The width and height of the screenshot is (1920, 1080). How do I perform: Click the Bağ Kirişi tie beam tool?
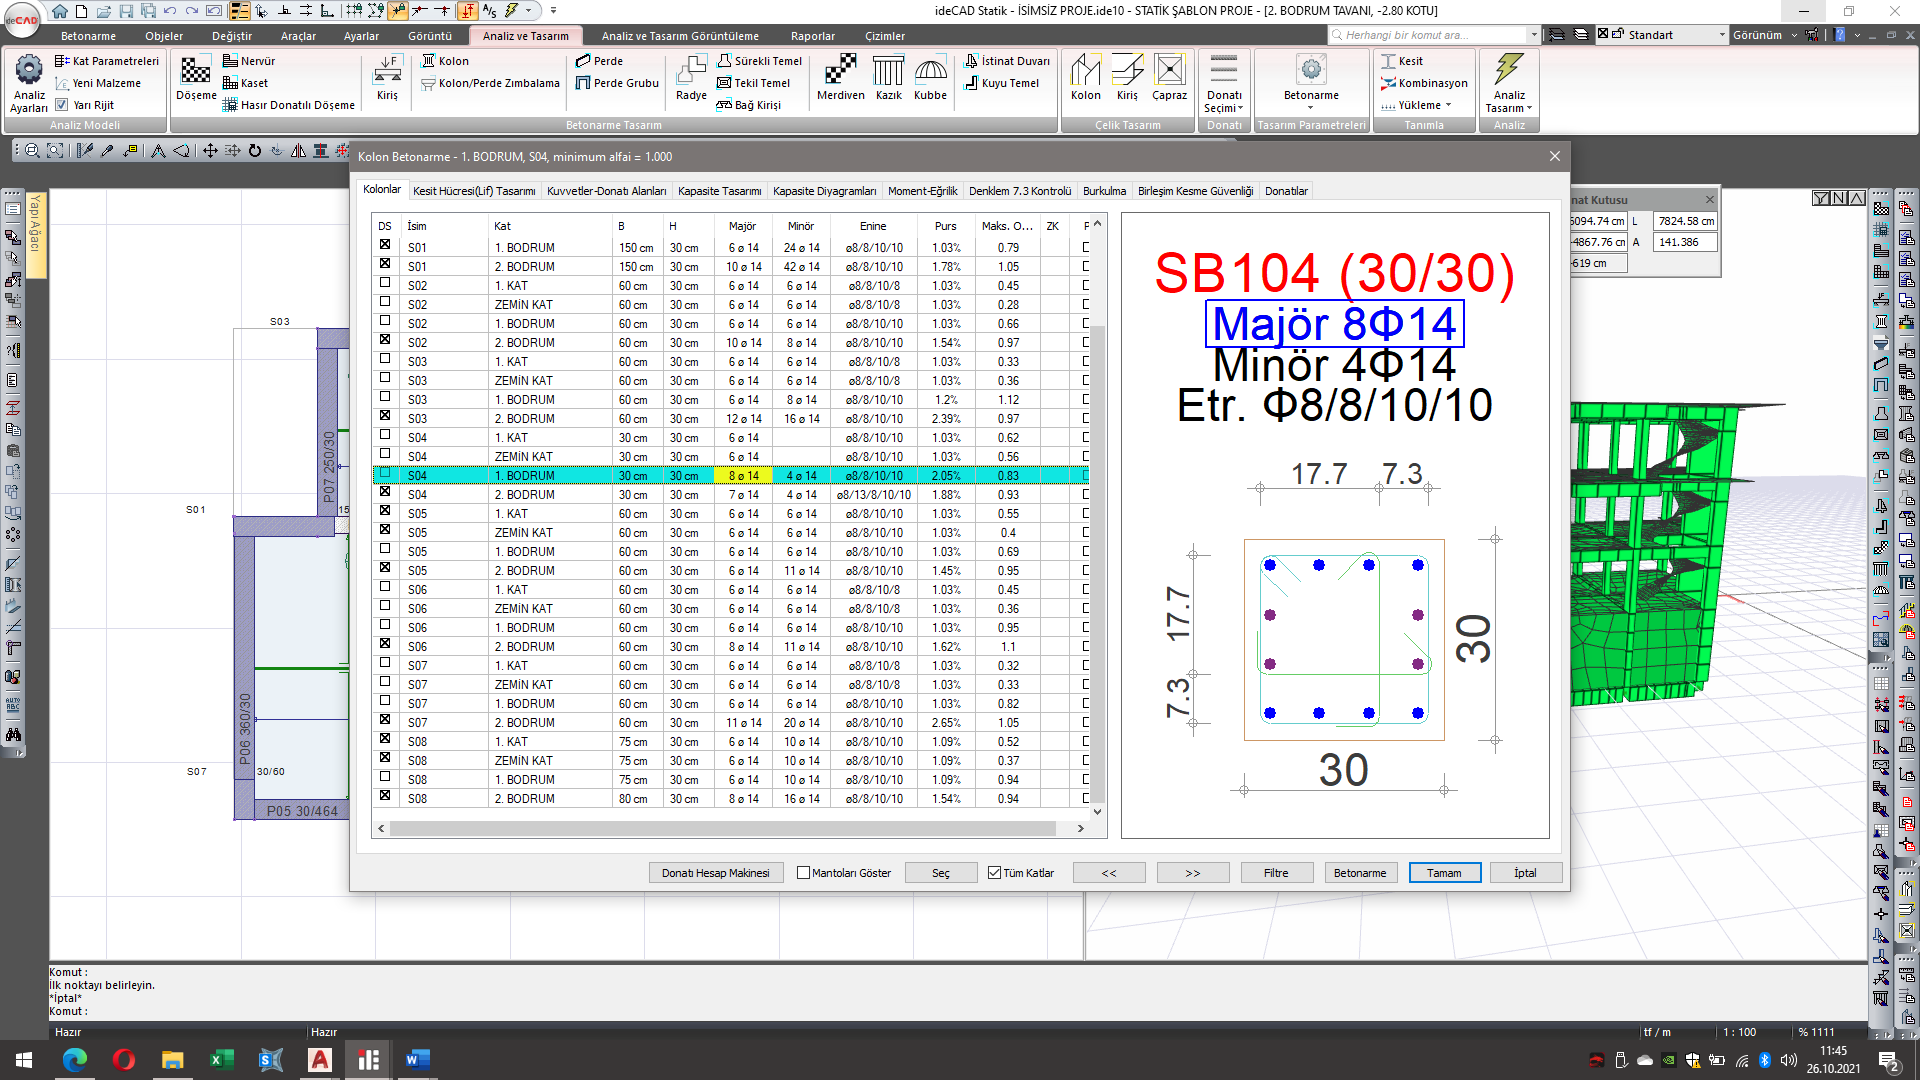(749, 105)
